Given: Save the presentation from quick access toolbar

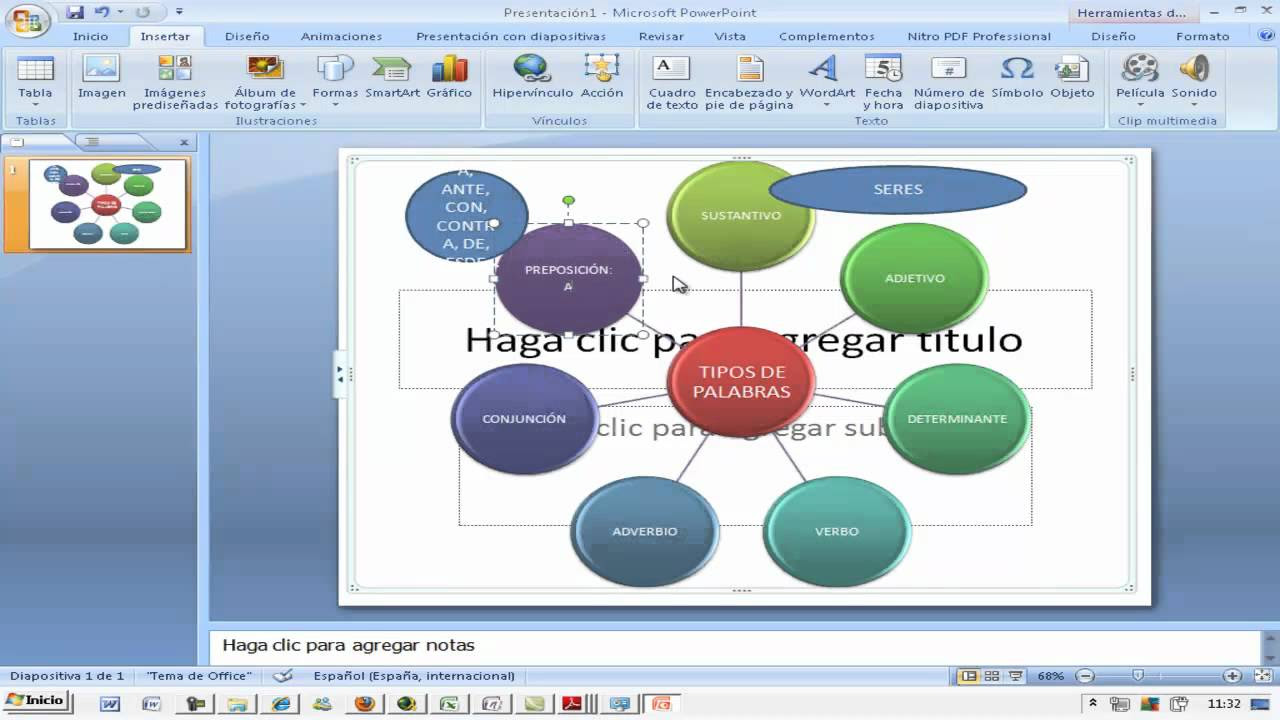Looking at the screenshot, I should (x=75, y=12).
